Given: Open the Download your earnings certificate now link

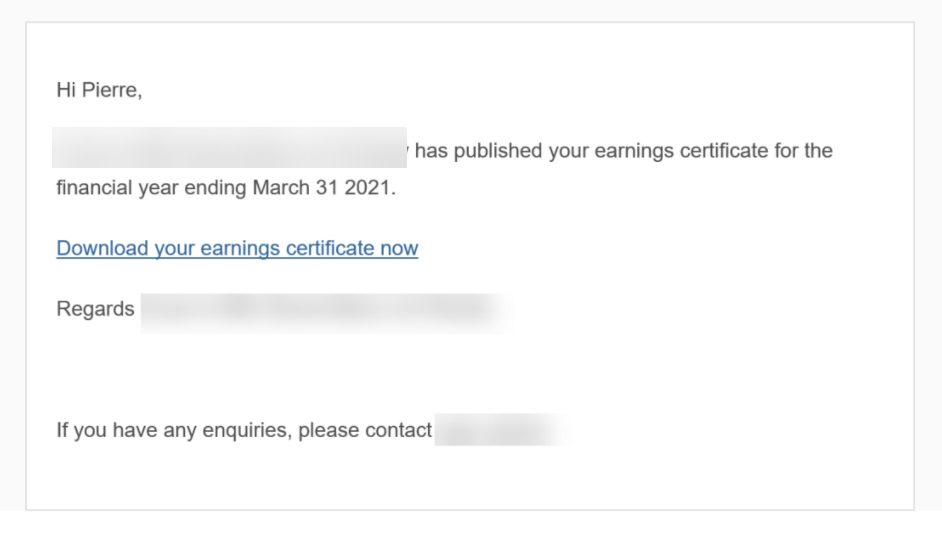Looking at the screenshot, I should point(237,248).
